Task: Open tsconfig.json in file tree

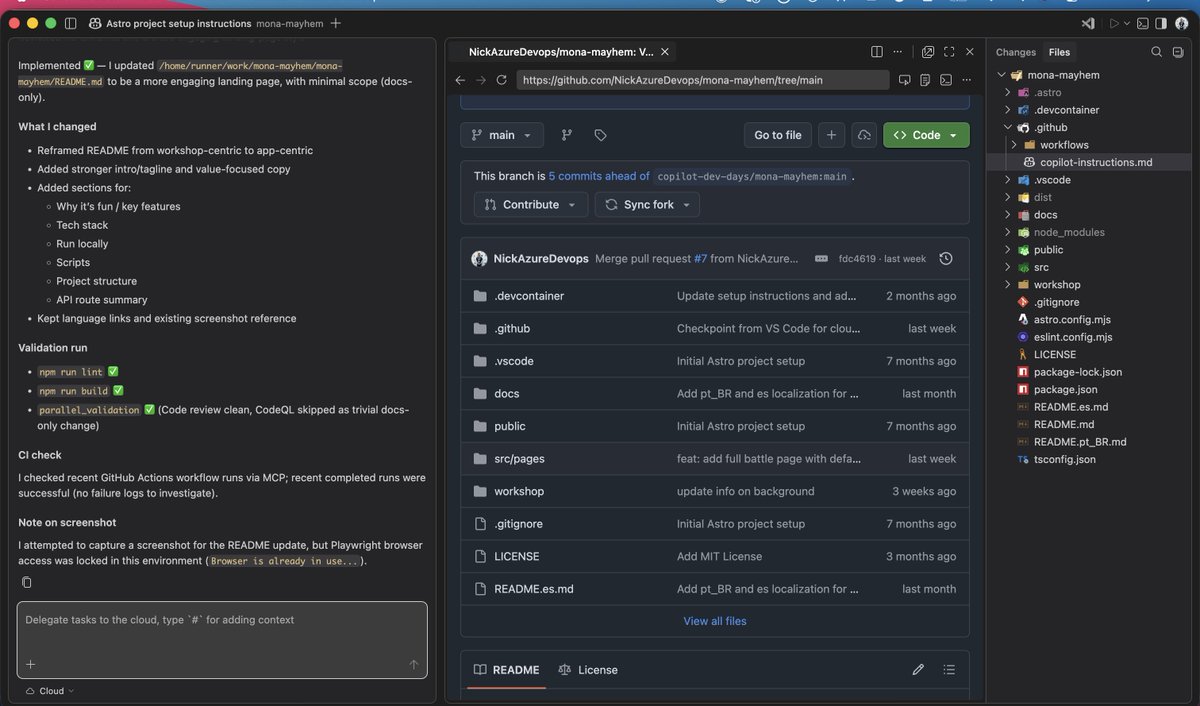Action: click(x=1064, y=459)
